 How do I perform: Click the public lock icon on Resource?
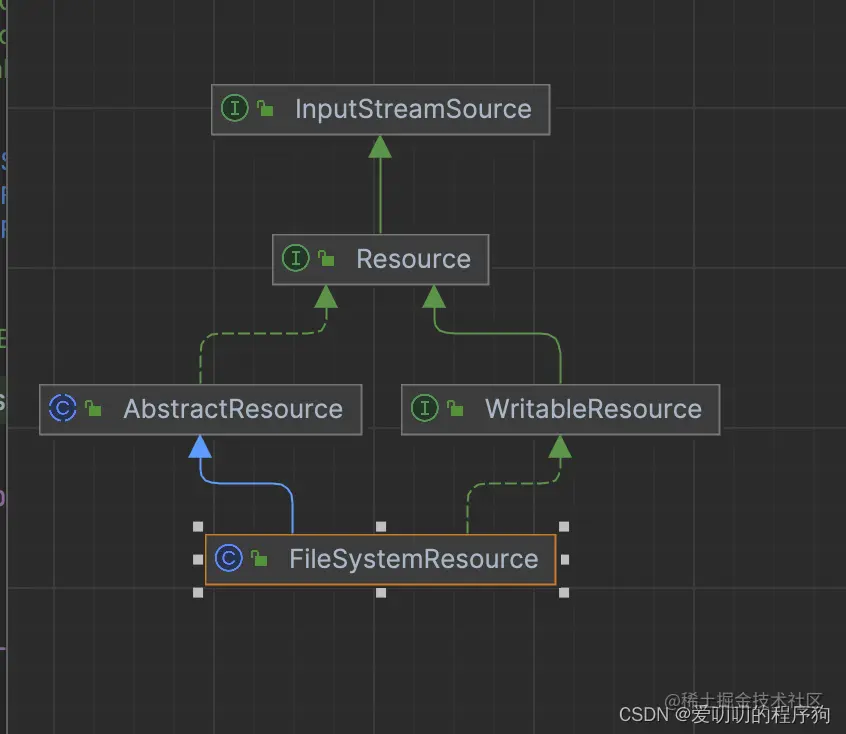coord(326,259)
